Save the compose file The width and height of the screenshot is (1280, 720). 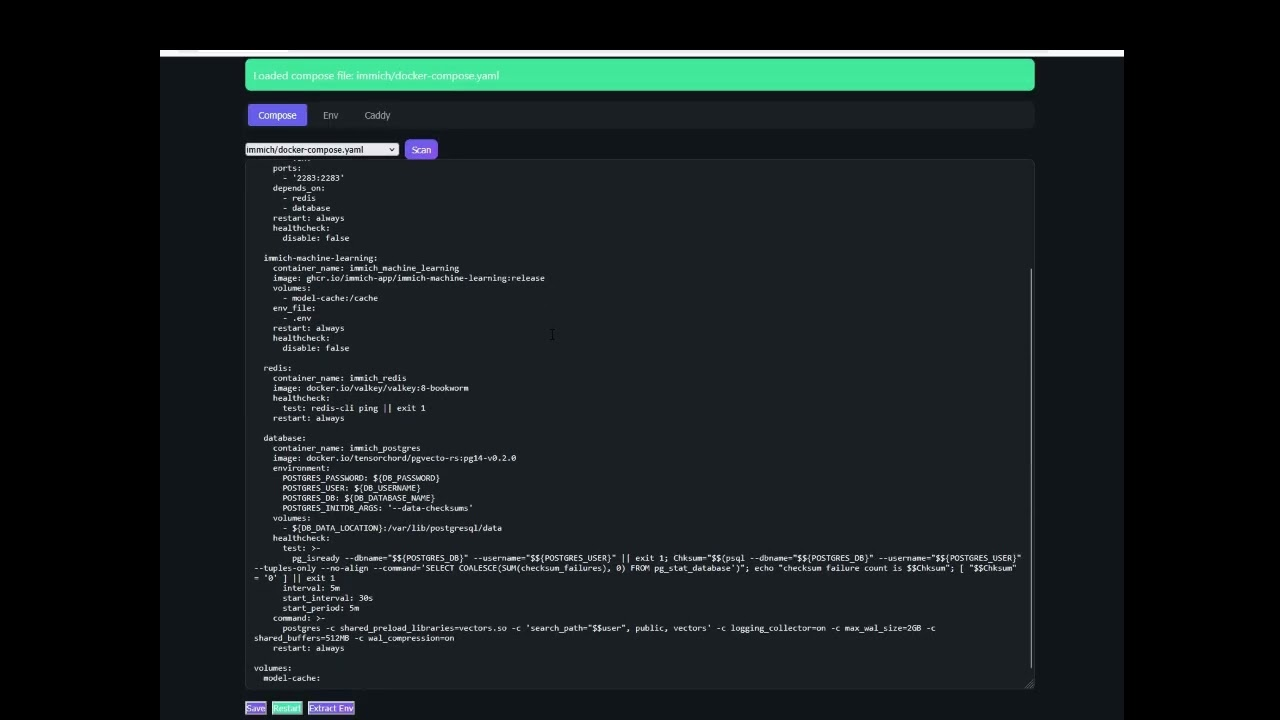pos(256,708)
